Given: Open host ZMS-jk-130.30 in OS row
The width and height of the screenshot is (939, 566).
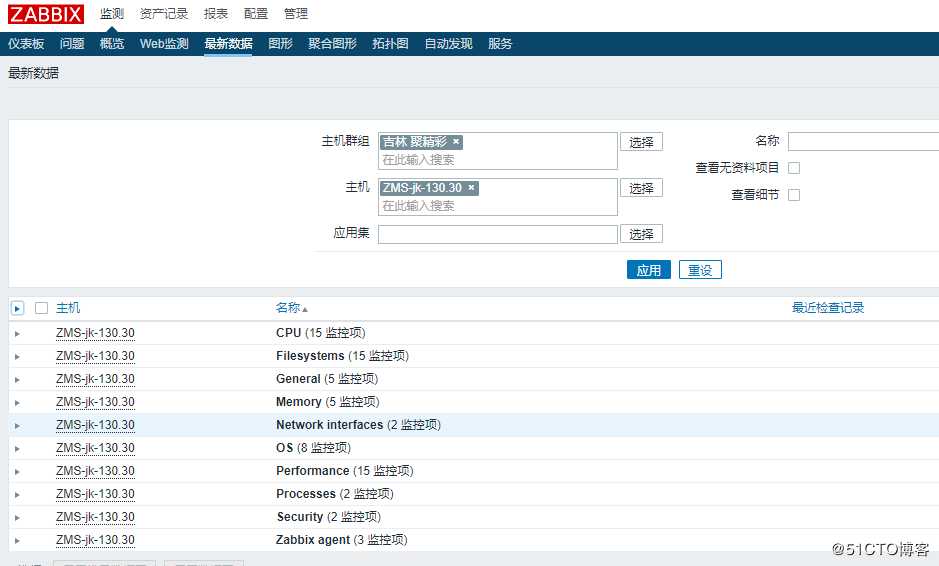Looking at the screenshot, I should pyautogui.click(x=95, y=448).
